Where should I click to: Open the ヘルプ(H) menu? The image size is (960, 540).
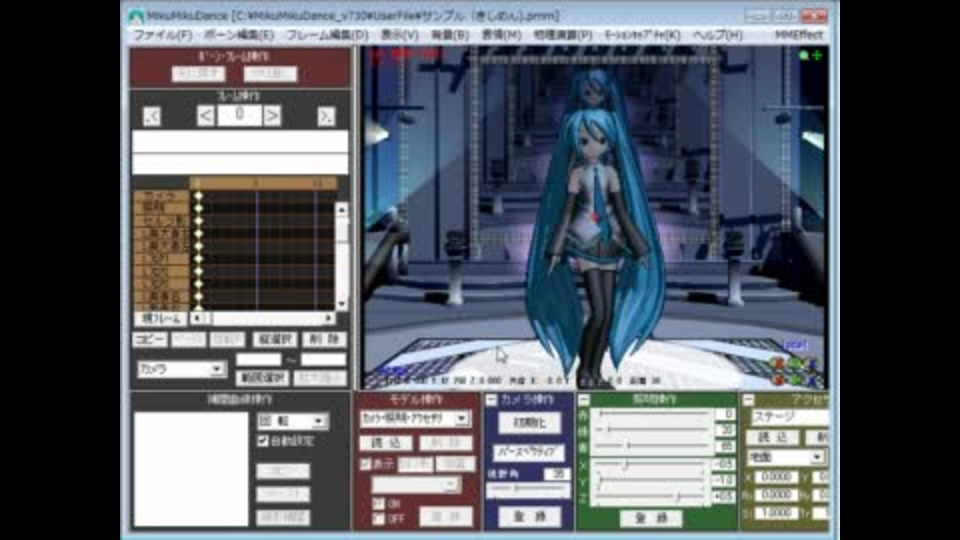(718, 35)
